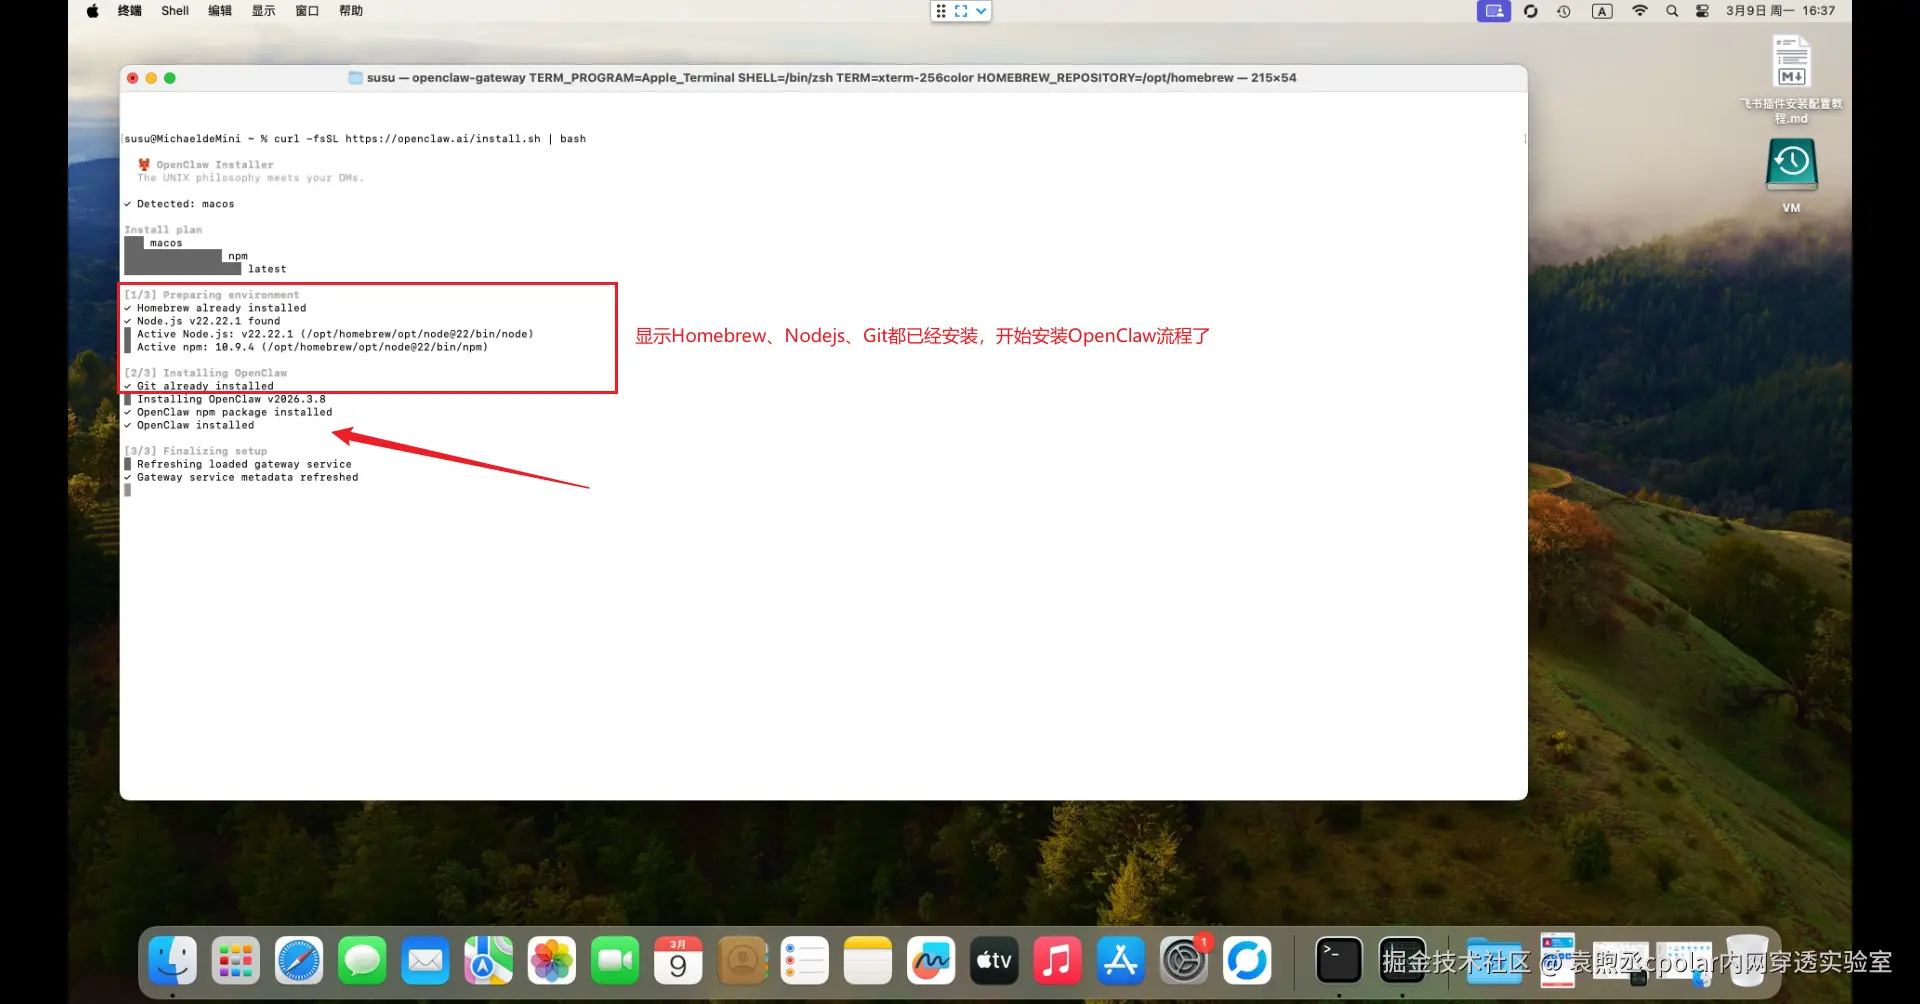Open Spotlight search magnifier
The height and width of the screenshot is (1004, 1920).
[1672, 11]
